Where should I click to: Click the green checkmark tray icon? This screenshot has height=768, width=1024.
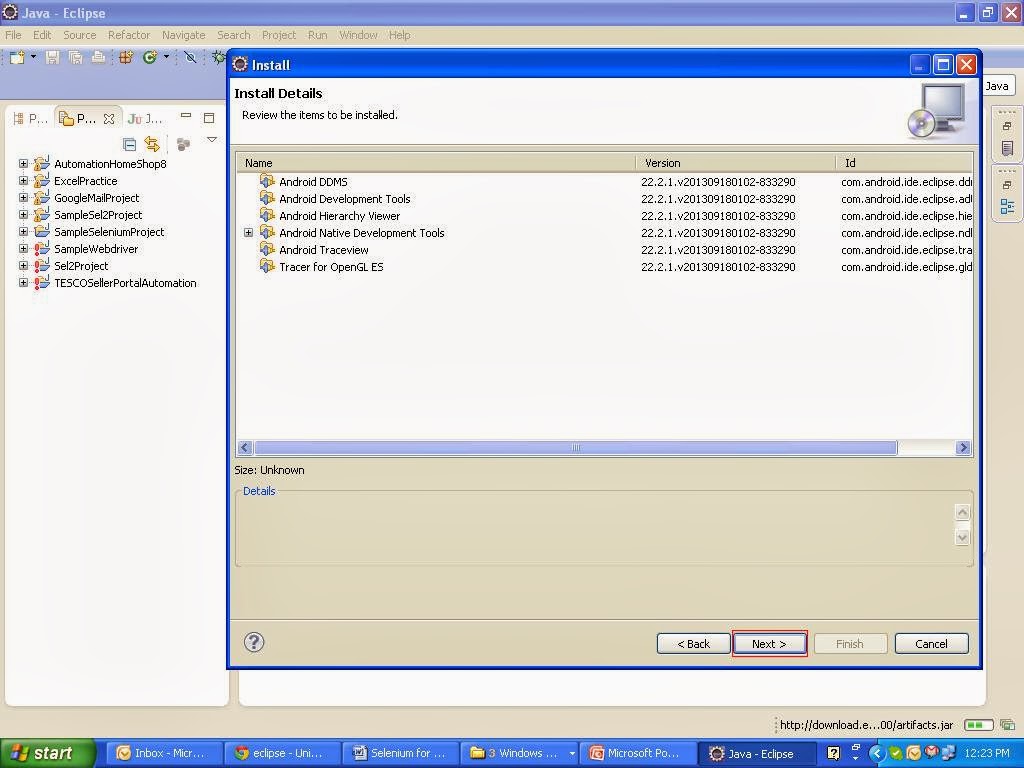[895, 753]
